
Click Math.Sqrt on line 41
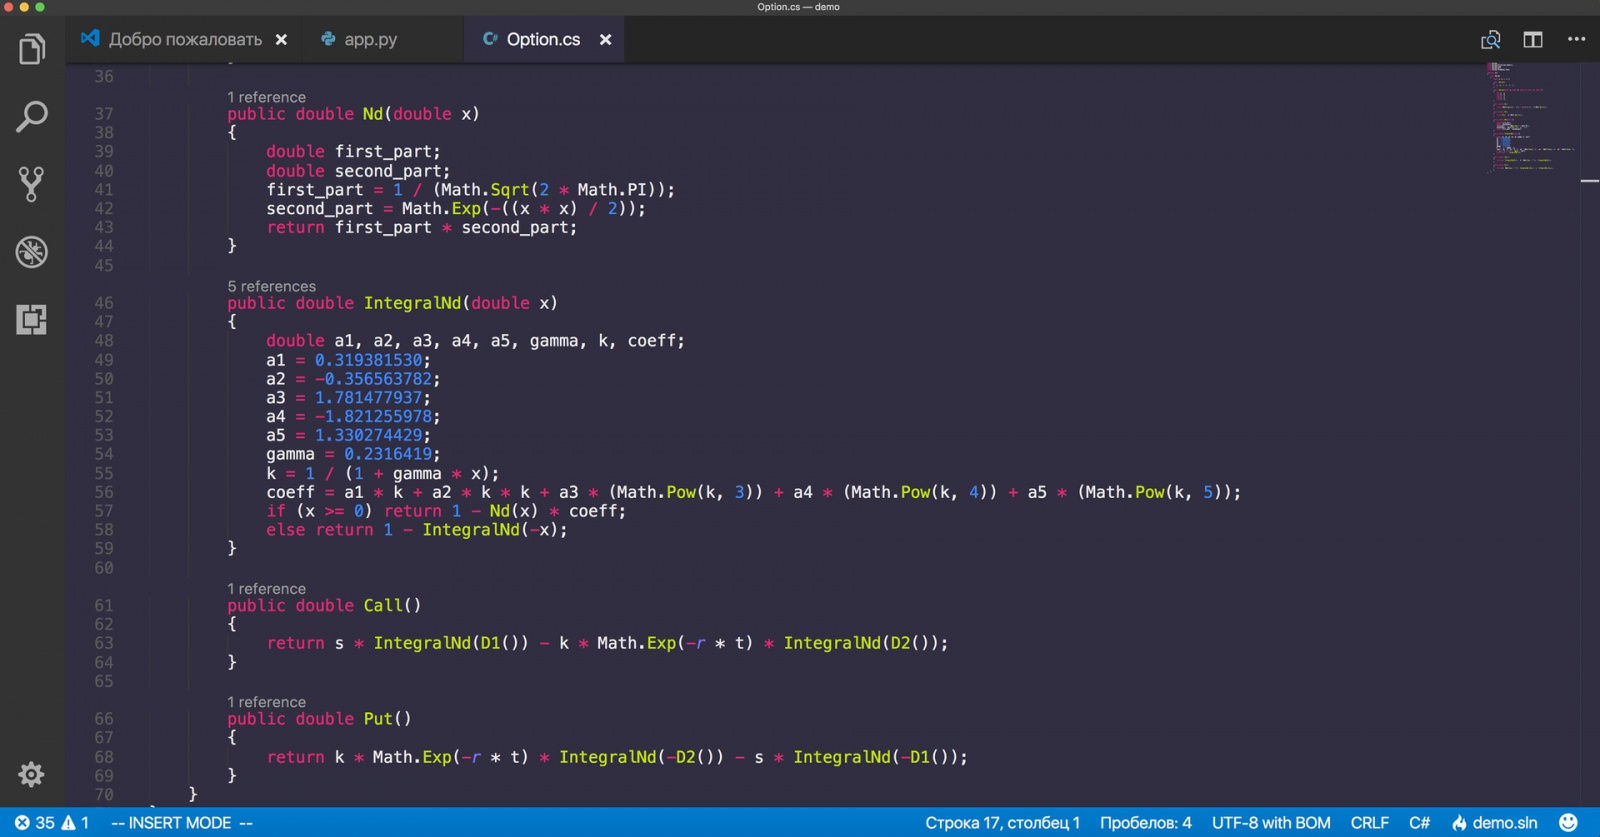(x=486, y=190)
